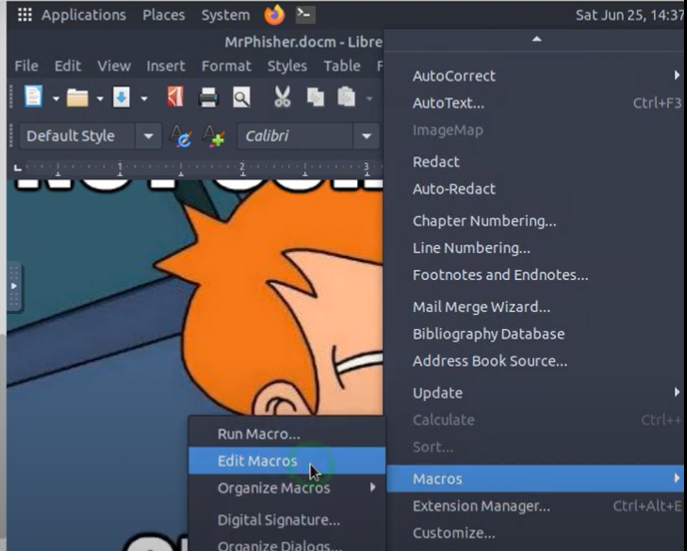The image size is (687, 551).
Task: Open Customize... menu entry
Action: [535, 533]
